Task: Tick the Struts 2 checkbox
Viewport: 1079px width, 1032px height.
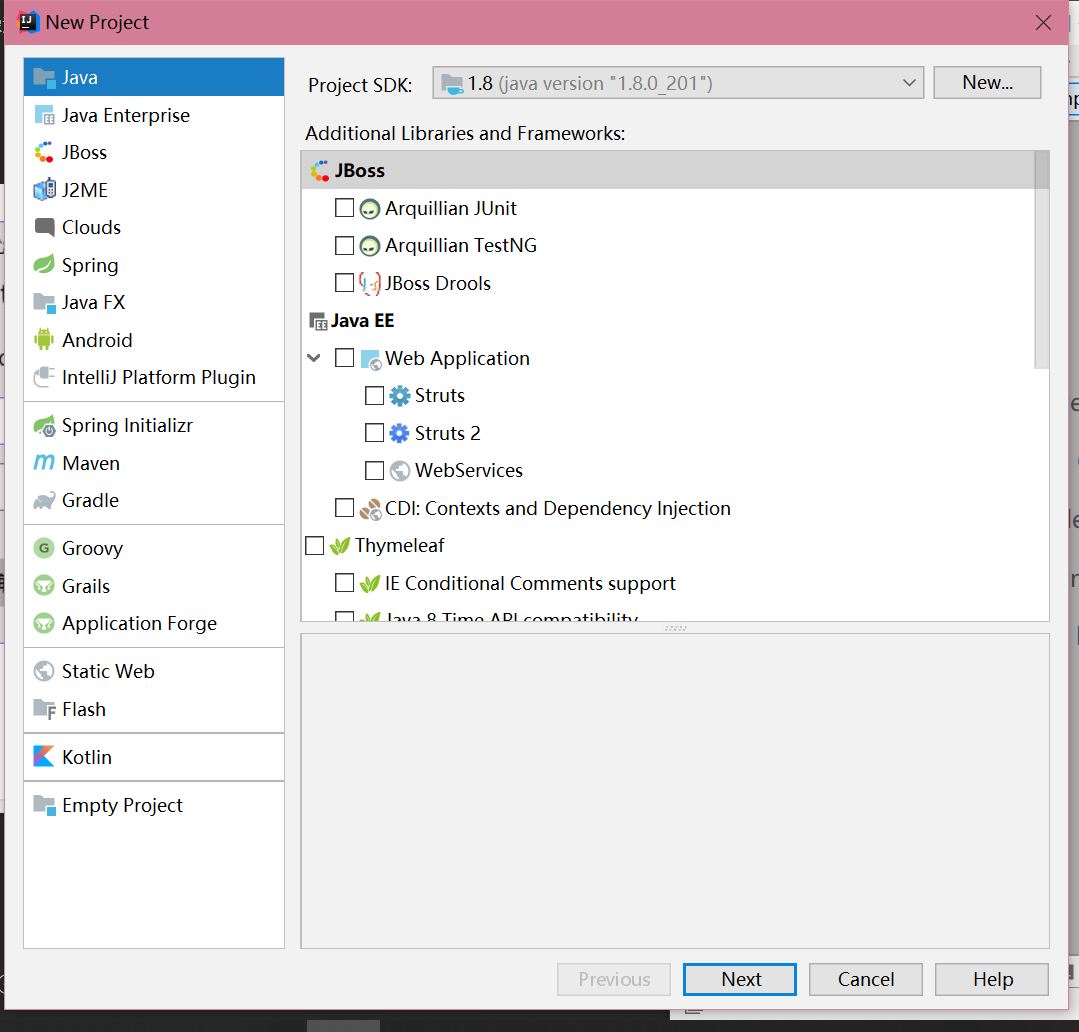Action: [x=374, y=433]
